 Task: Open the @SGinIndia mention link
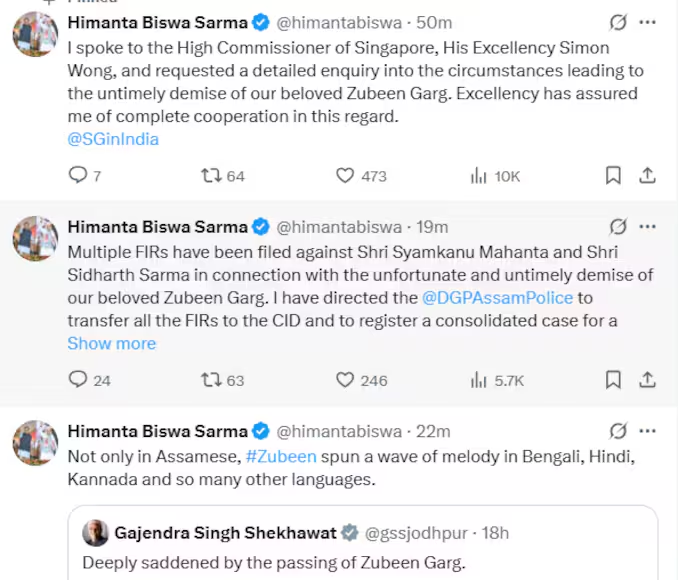[x=113, y=139]
